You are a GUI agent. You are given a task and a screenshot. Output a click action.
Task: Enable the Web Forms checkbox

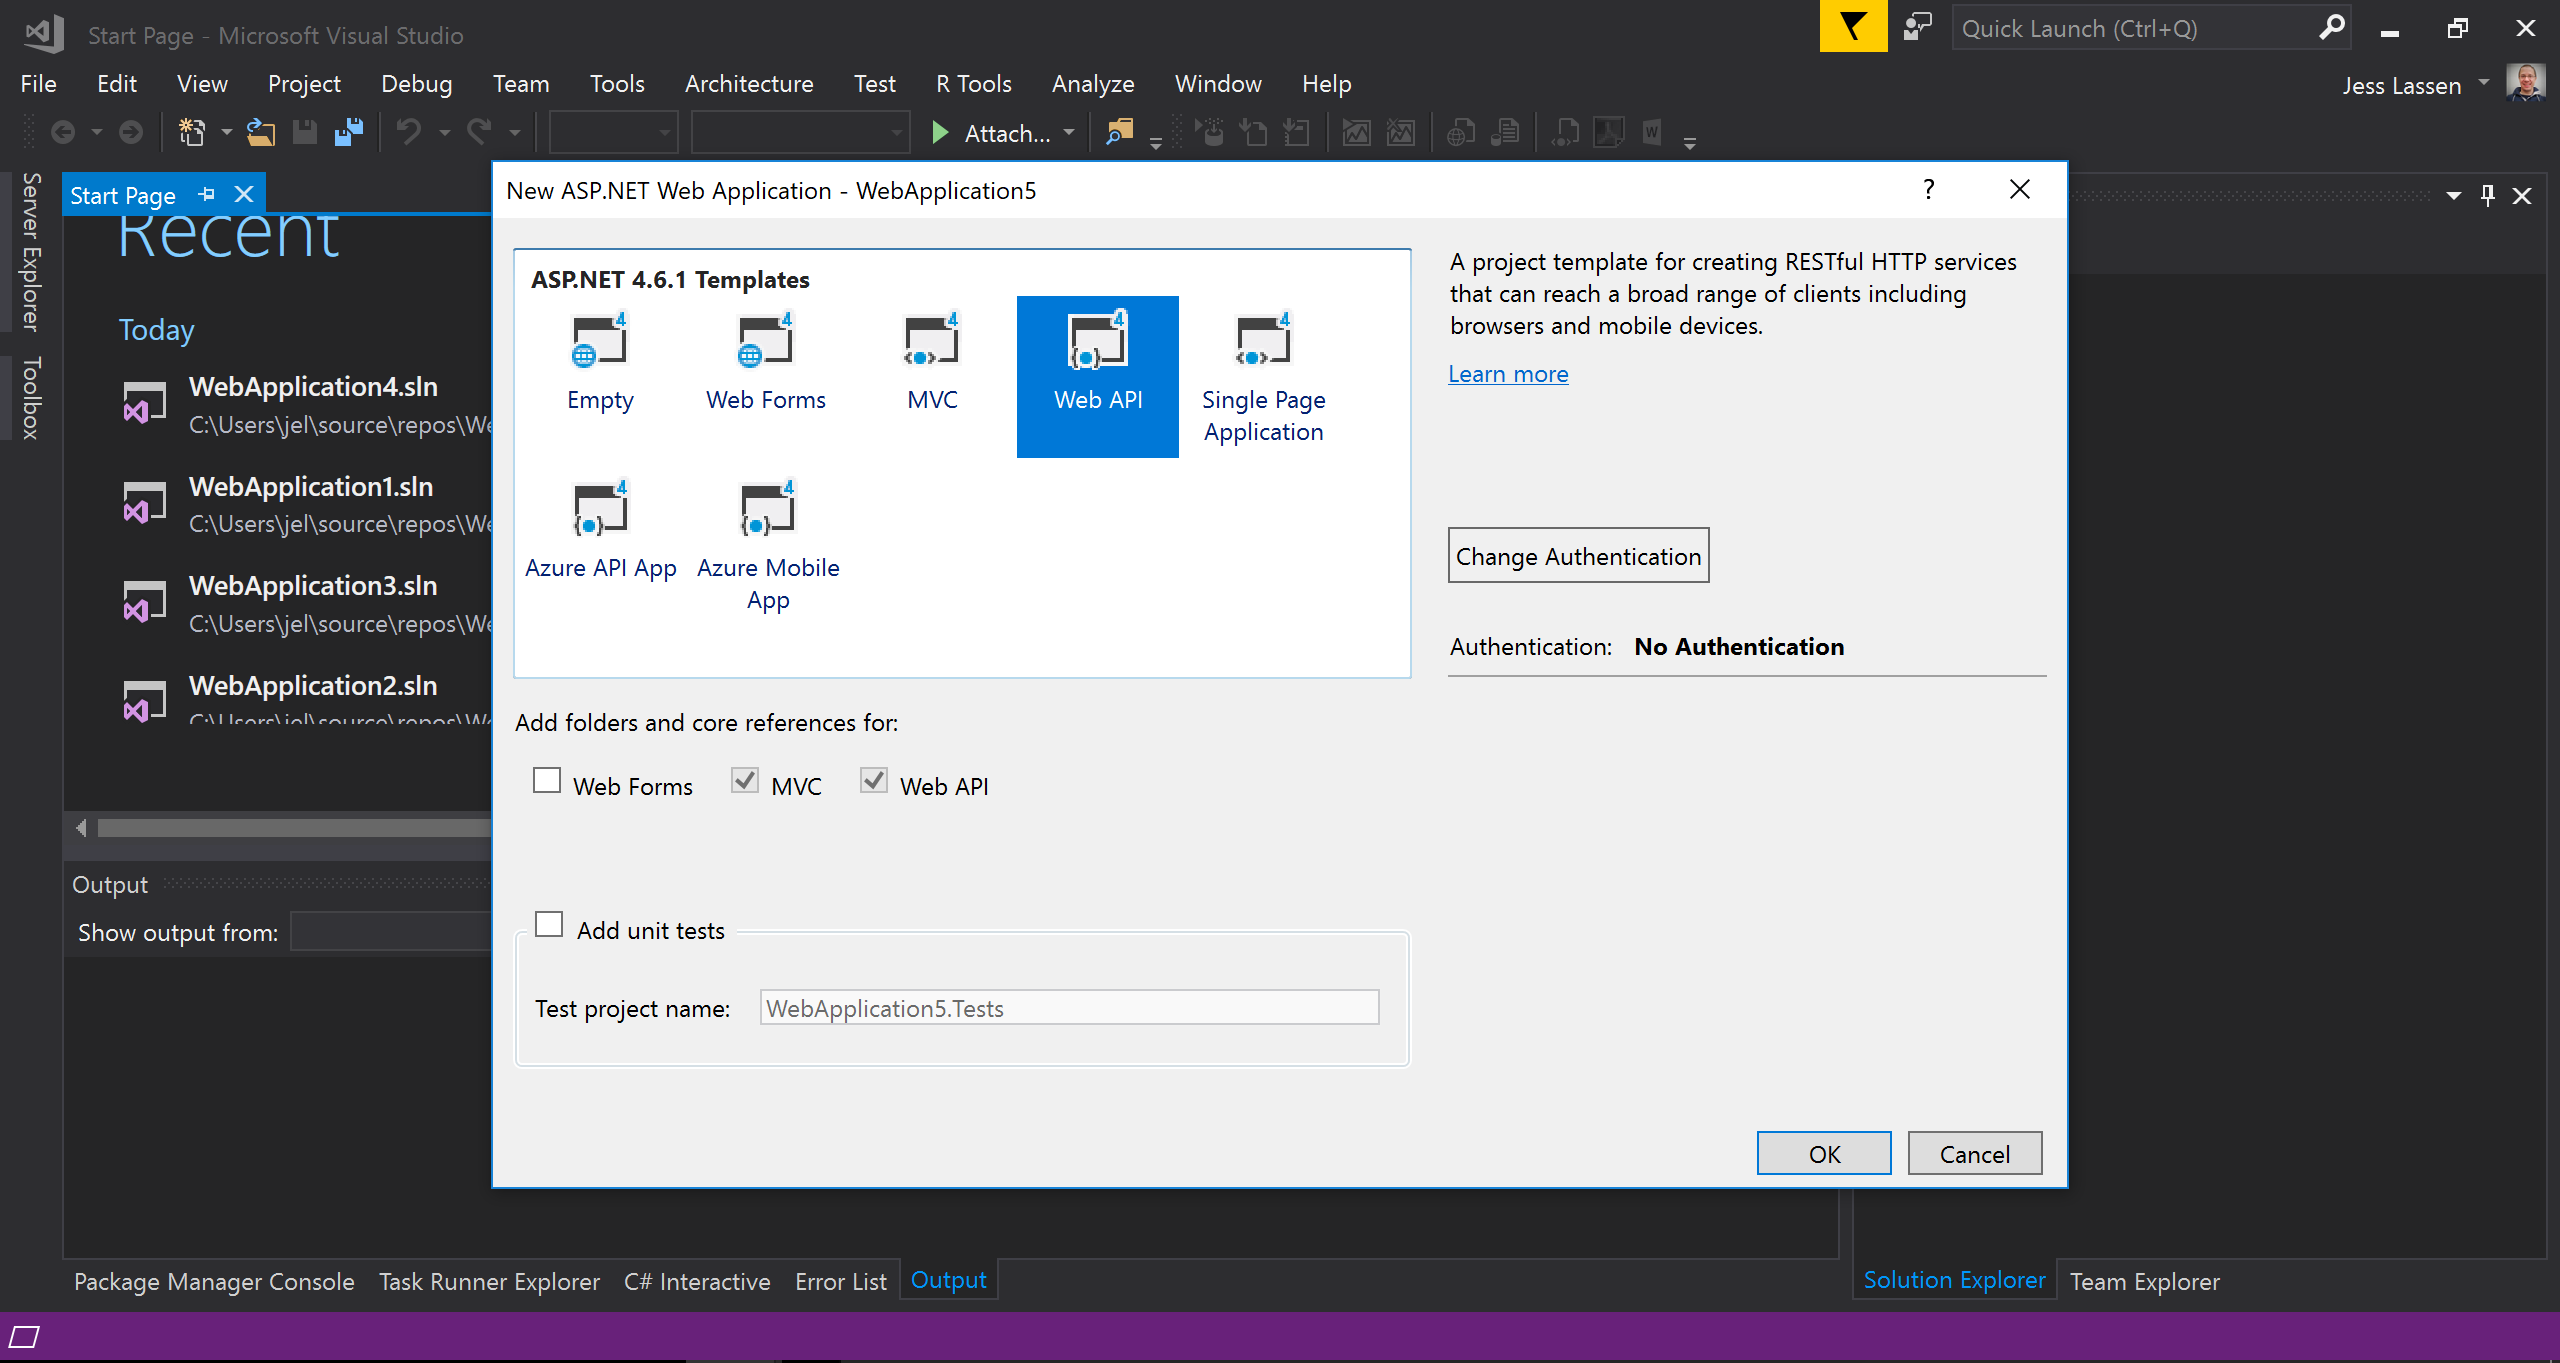coord(547,780)
